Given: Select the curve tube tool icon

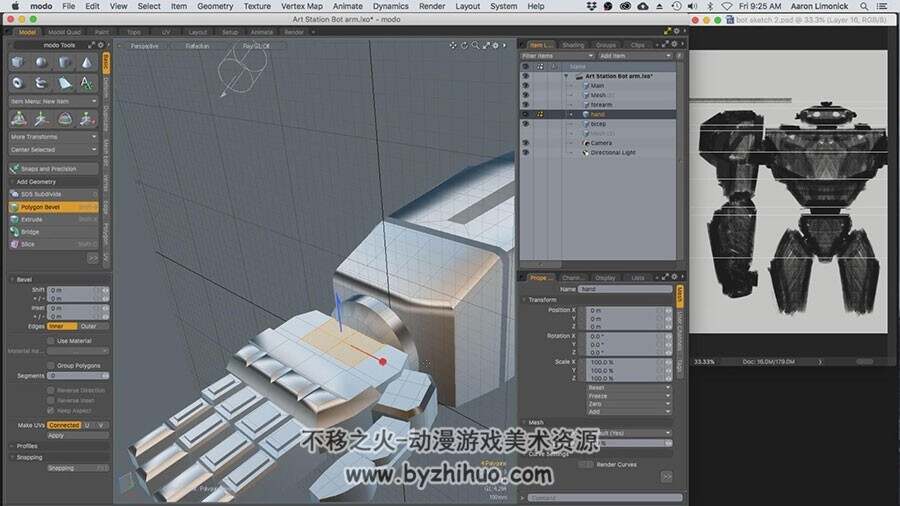Looking at the screenshot, I should click(x=41, y=83).
